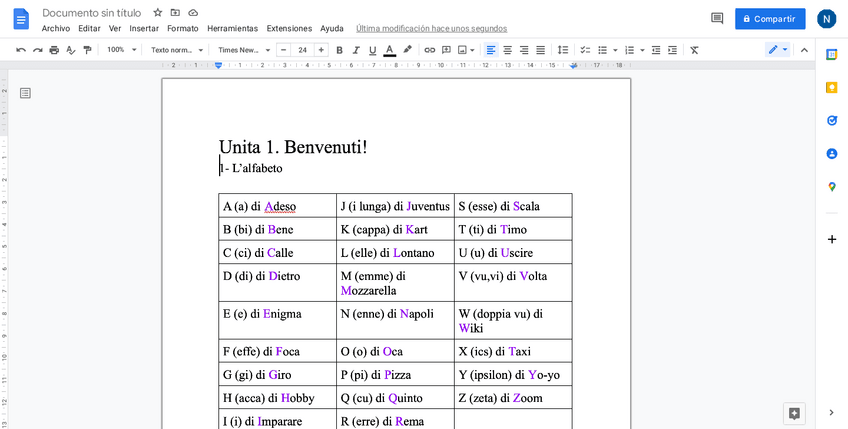The height and width of the screenshot is (429, 848).
Task: Open Google Calendar in the side panel
Action: pyautogui.click(x=831, y=54)
